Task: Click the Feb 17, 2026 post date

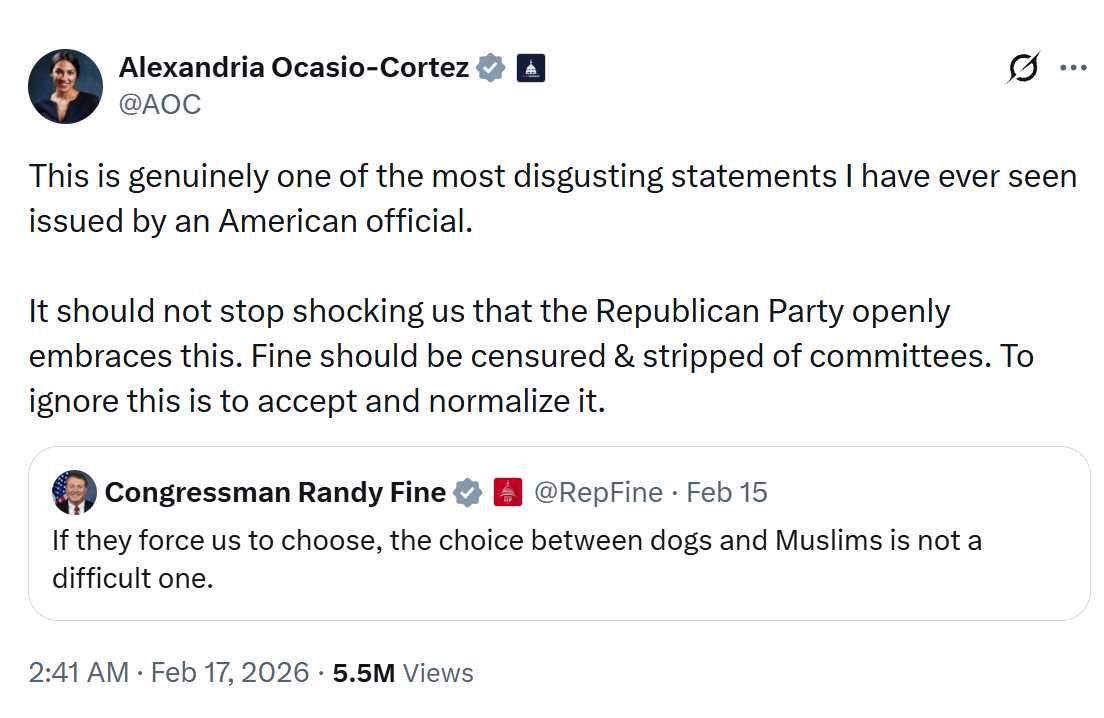Action: (x=230, y=672)
